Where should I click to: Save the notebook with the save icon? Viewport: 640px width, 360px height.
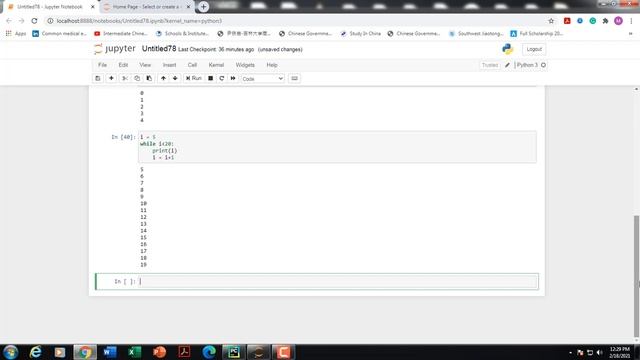pos(98,78)
